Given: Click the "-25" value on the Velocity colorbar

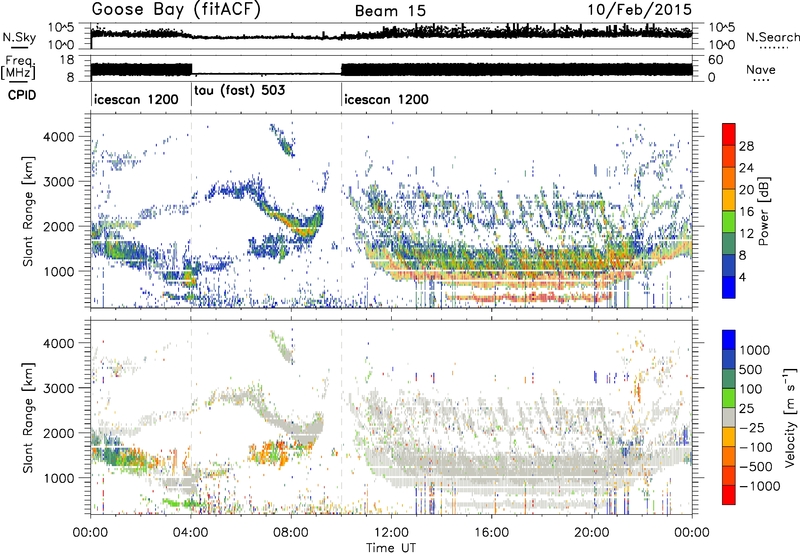Looking at the screenshot, I should (x=752, y=428).
